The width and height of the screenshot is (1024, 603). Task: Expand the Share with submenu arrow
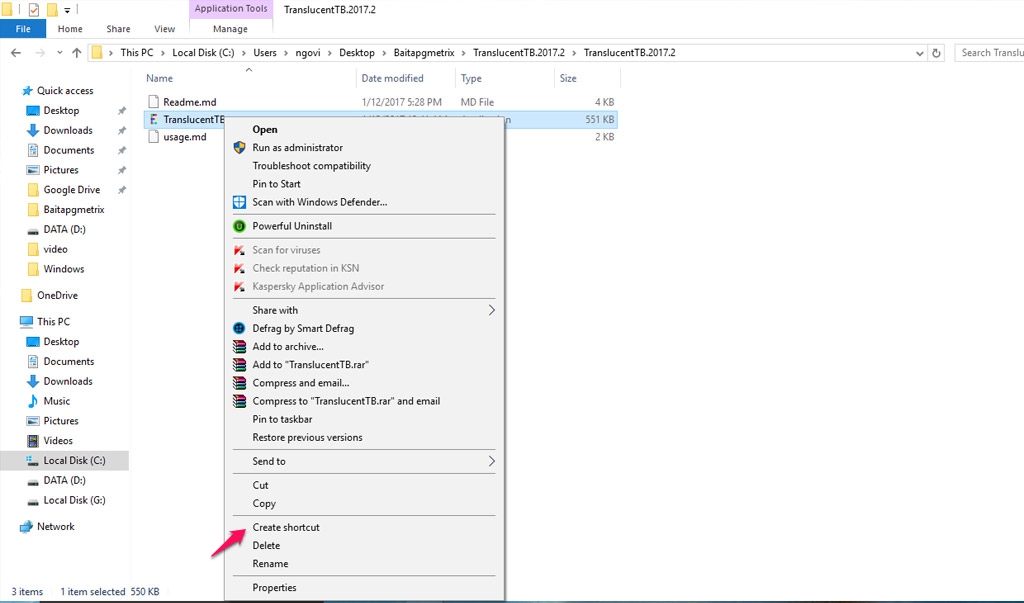pyautogui.click(x=491, y=310)
